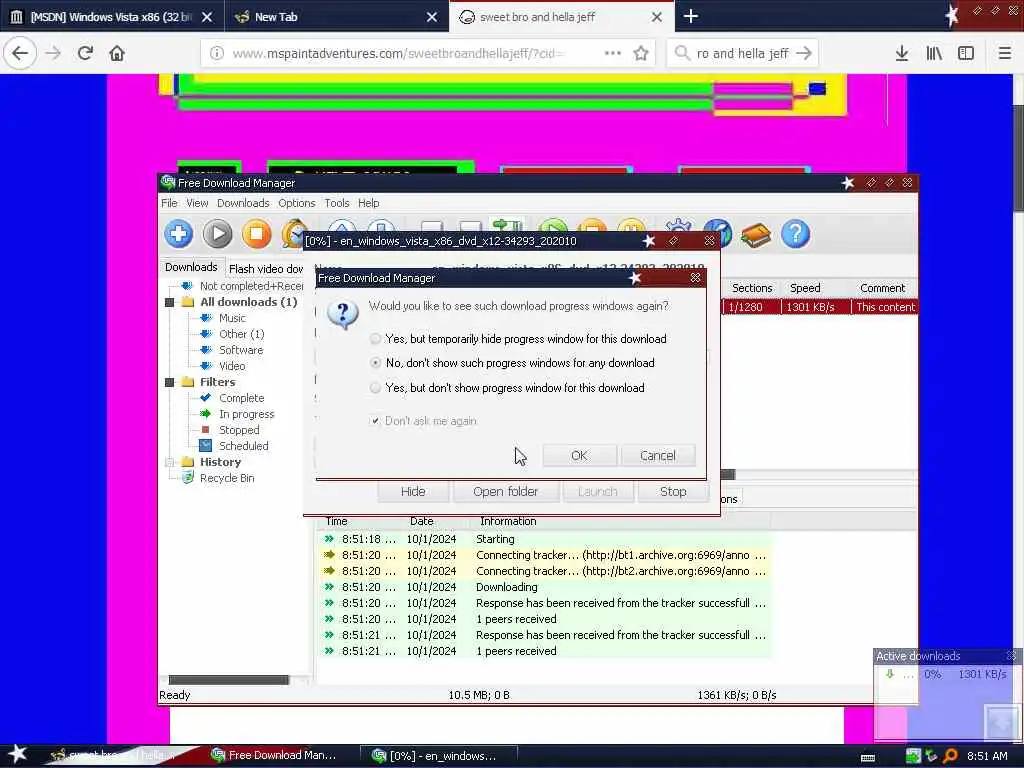
Task: Click the Scheduled filter icon in tree
Action: click(x=205, y=445)
